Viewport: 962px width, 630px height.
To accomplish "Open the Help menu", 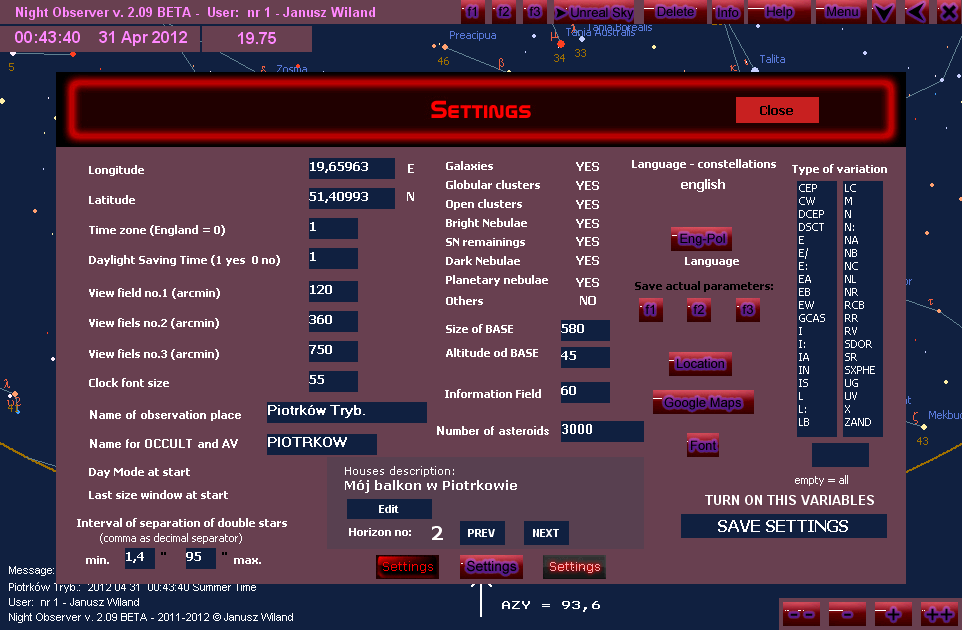I will (779, 12).
